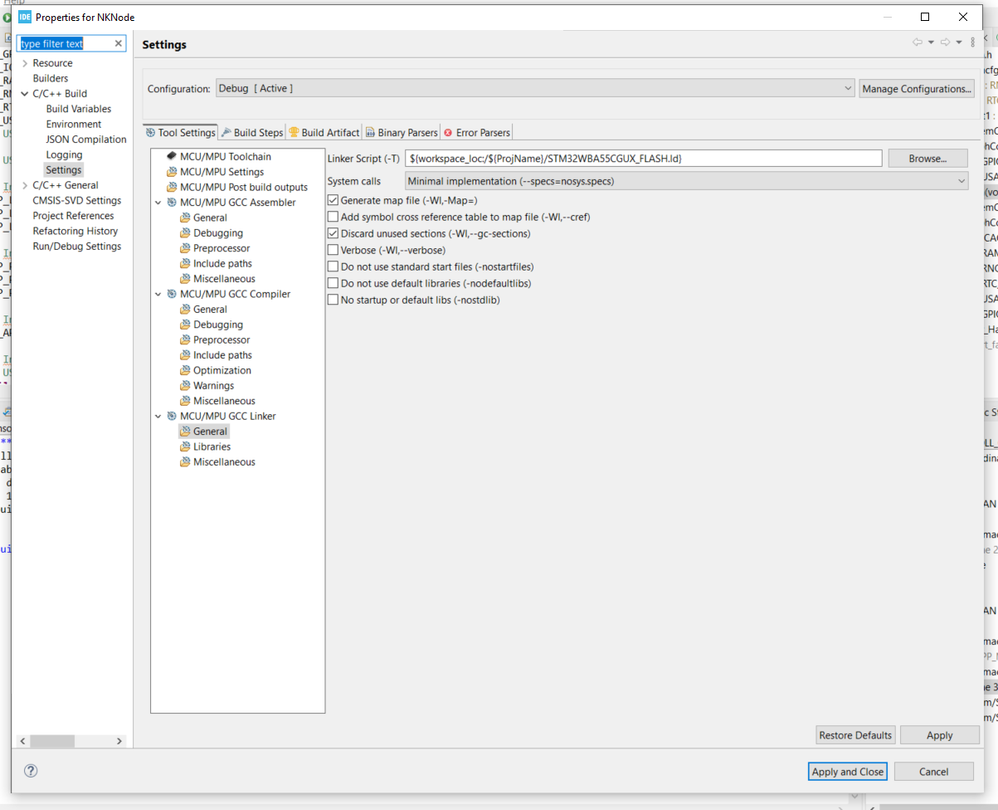The image size is (998, 810).
Task: Click the Compiler Optimization folder icon
Action: point(185,370)
